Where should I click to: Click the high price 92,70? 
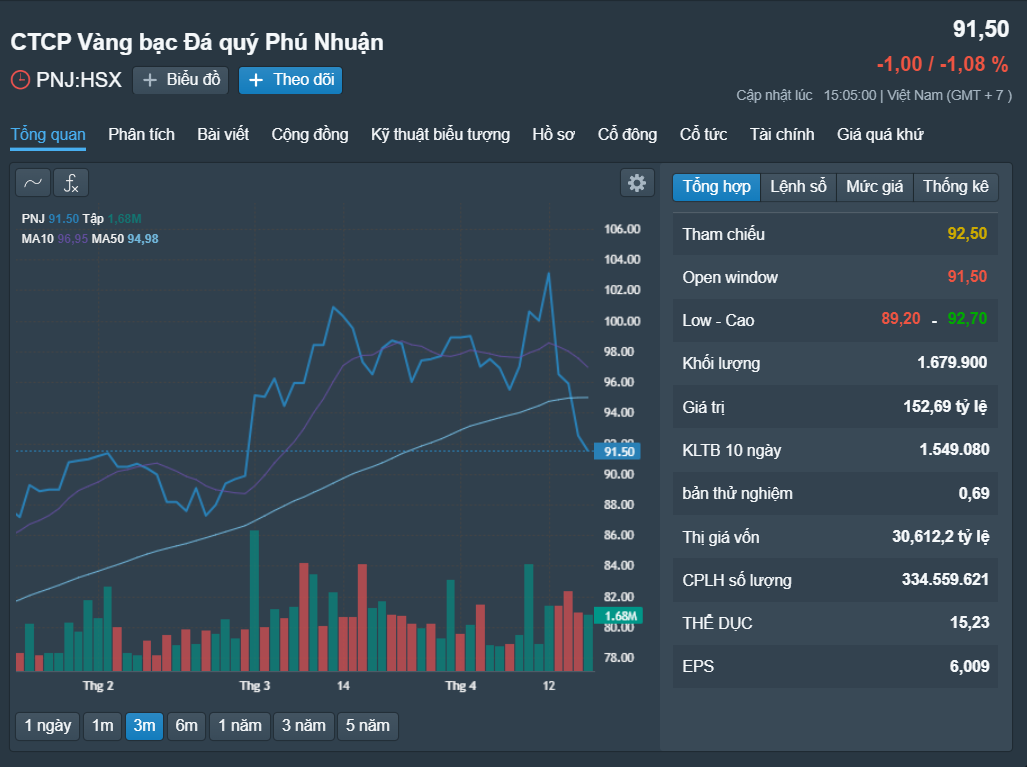point(967,319)
